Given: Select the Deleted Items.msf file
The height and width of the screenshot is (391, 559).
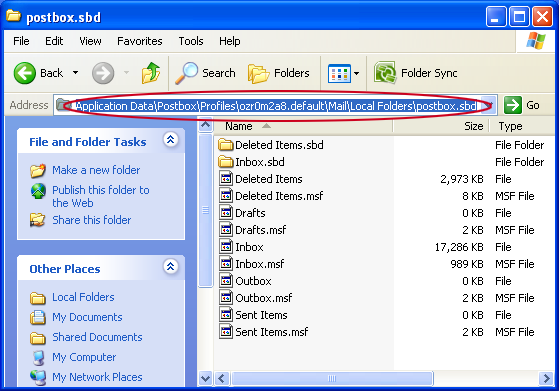Looking at the screenshot, I should click(271, 196).
